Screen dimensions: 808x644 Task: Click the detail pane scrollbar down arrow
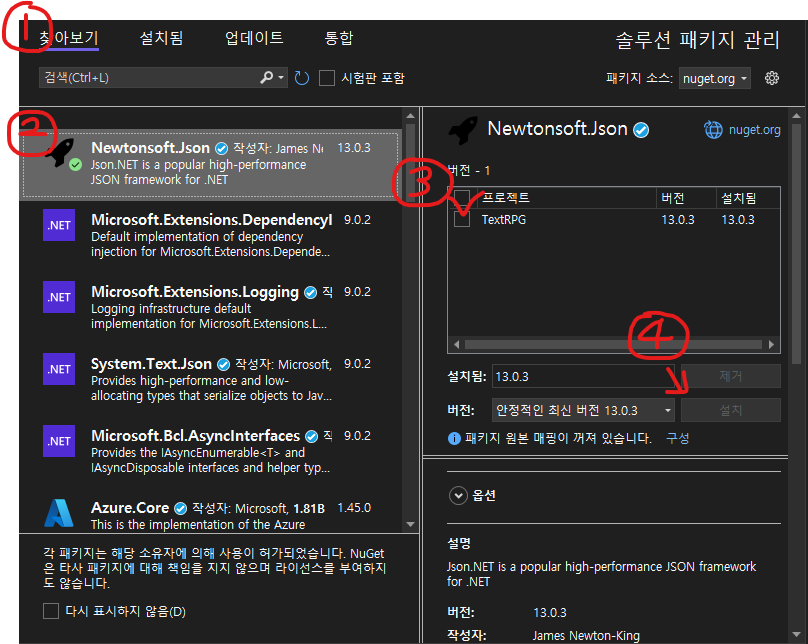[x=796, y=635]
